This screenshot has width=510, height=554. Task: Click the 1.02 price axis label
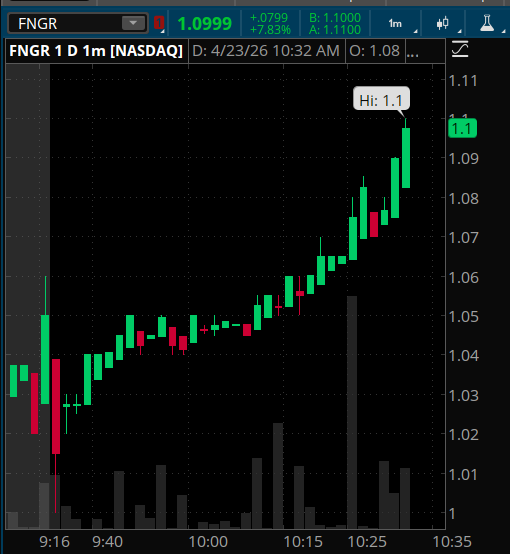463,435
